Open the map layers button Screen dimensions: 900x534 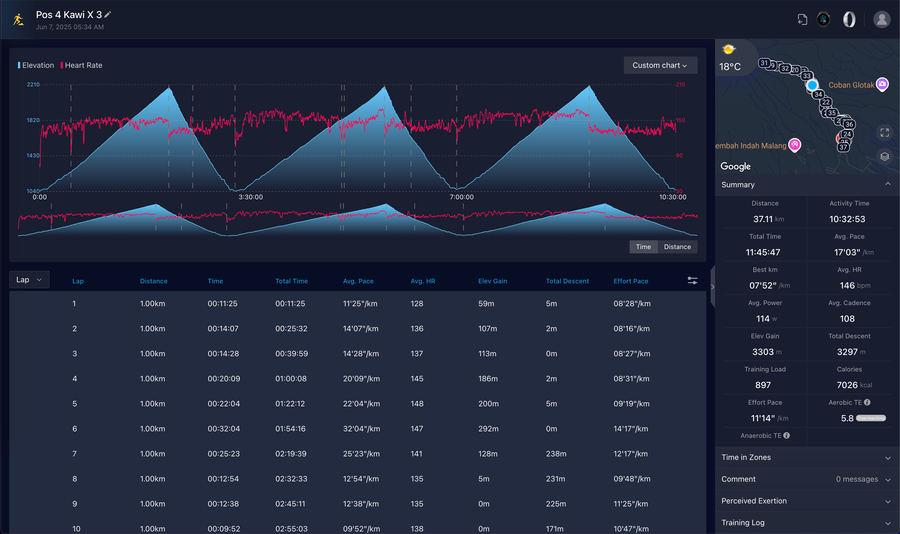[x=885, y=156]
